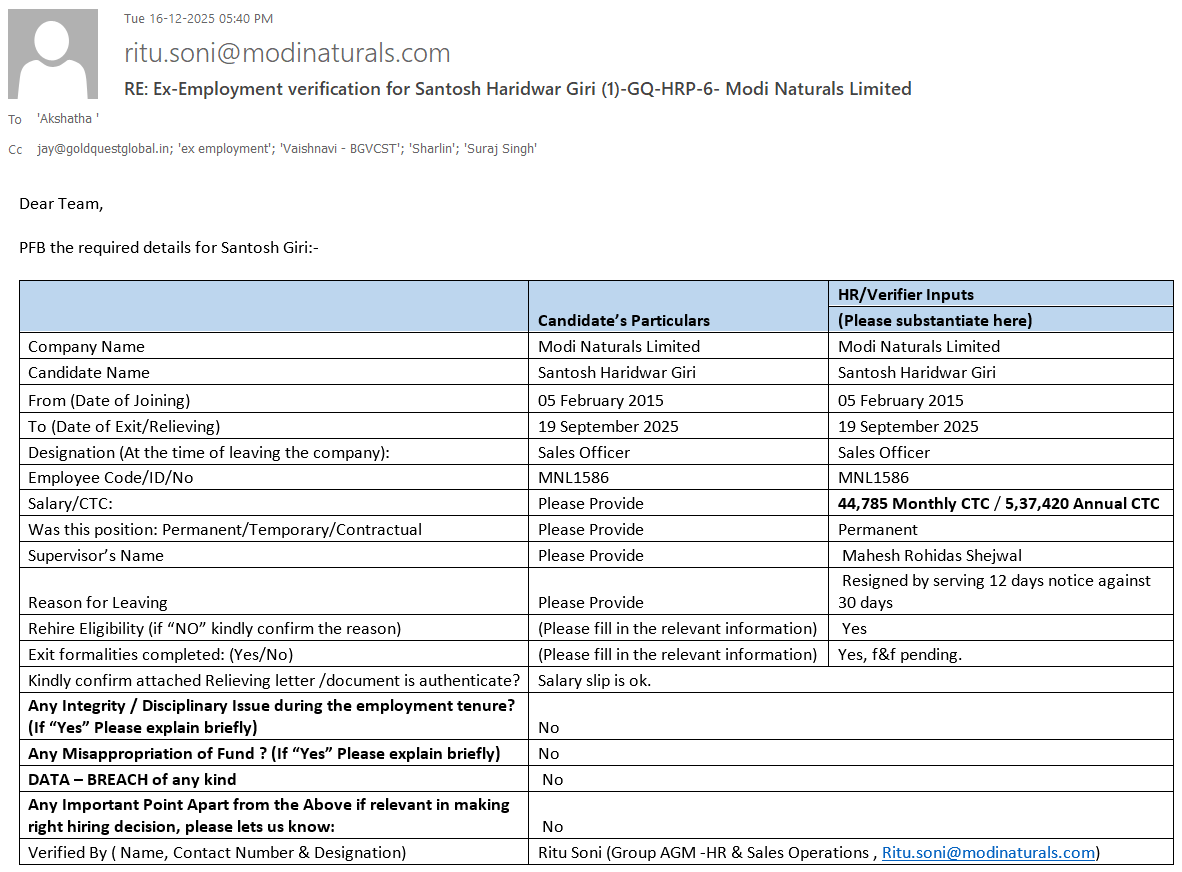Image resolution: width=1182 pixels, height=872 pixels.
Task: Select recipient 'Akshatha' in the To field
Action: pyautogui.click(x=68, y=119)
